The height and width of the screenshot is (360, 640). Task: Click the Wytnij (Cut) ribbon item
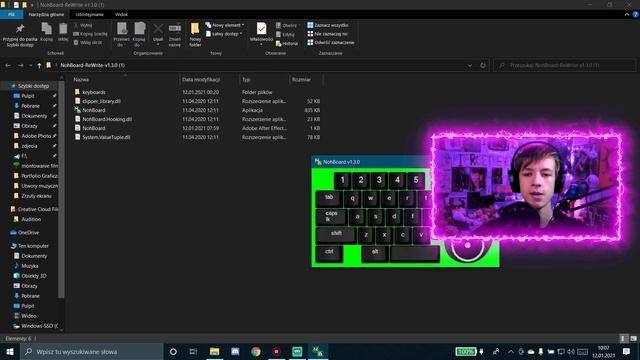tap(83, 25)
